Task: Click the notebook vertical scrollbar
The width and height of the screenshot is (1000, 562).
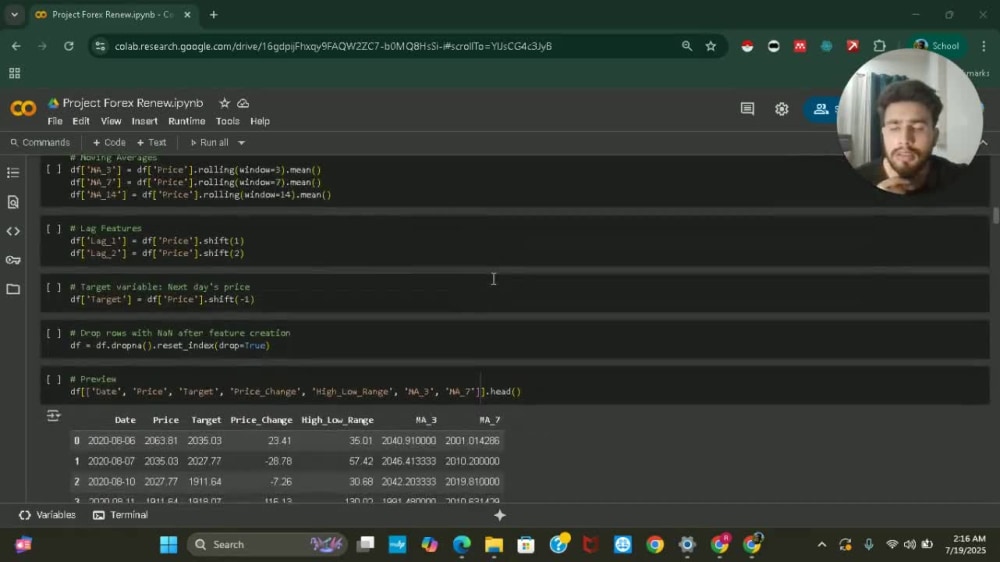Action: click(996, 215)
